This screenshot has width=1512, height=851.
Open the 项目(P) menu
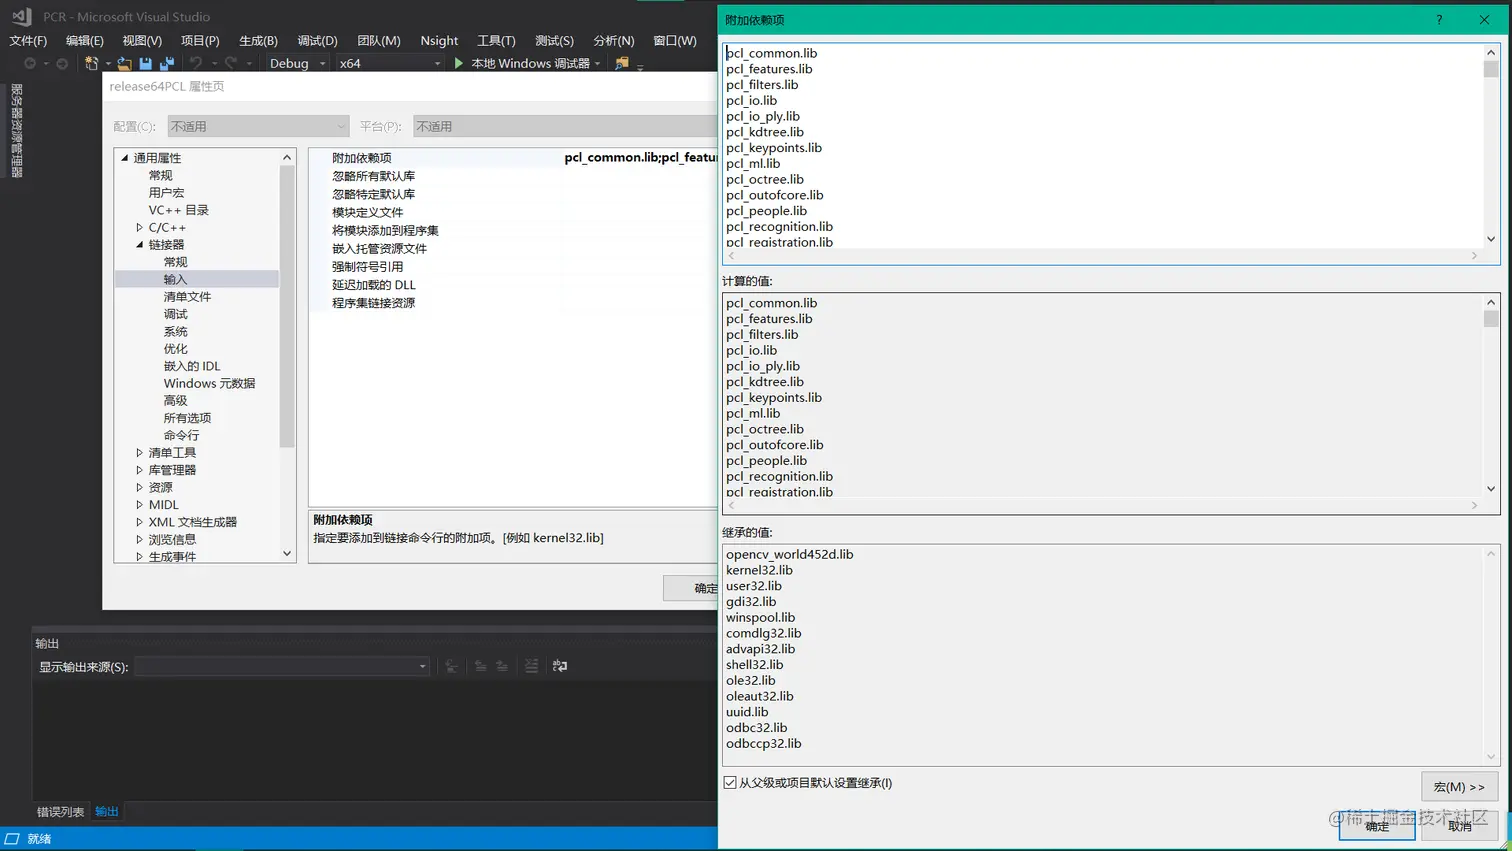click(200, 40)
